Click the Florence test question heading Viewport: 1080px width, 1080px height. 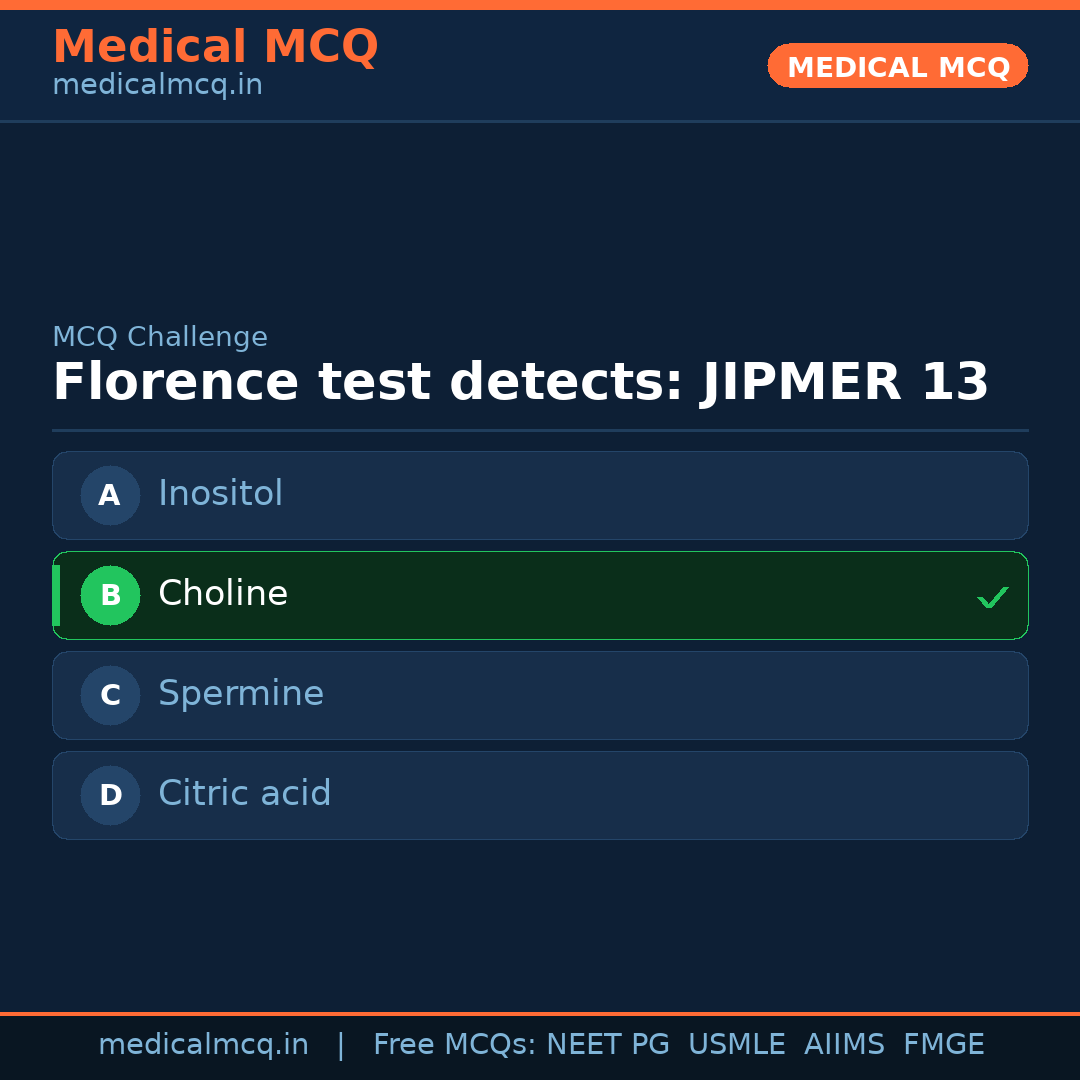tap(520, 383)
